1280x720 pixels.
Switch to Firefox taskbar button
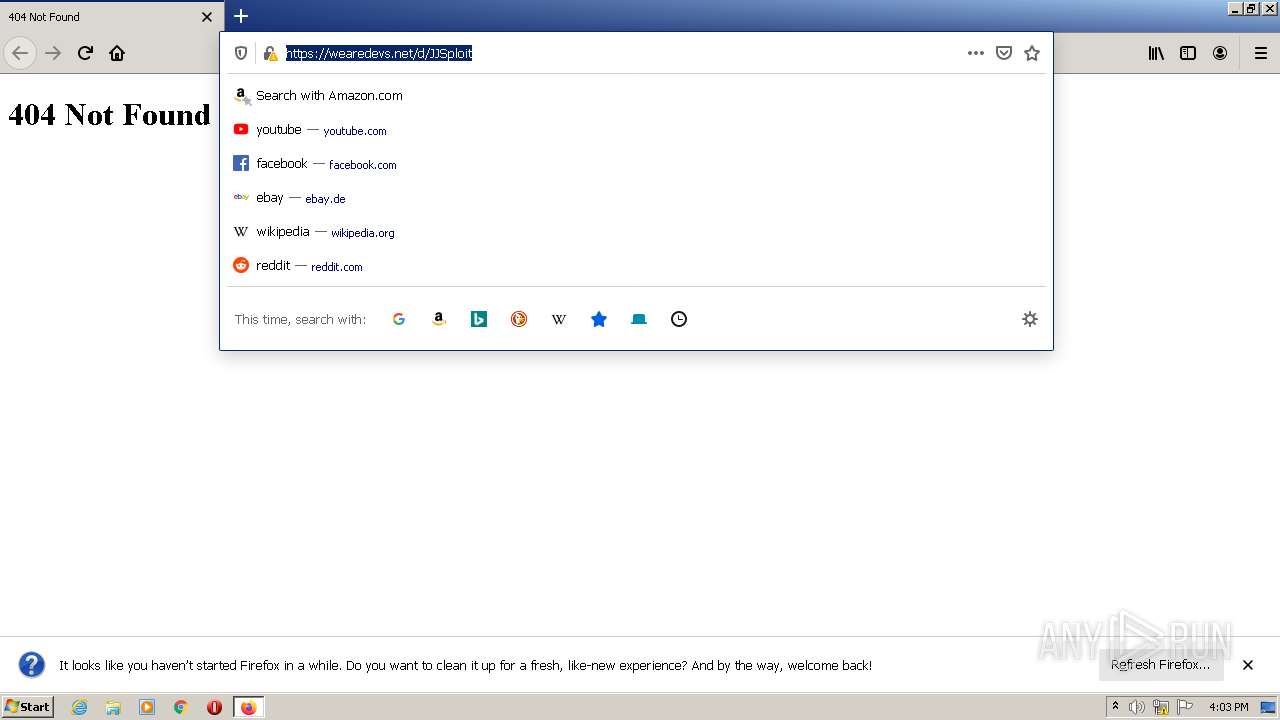pyautogui.click(x=248, y=707)
